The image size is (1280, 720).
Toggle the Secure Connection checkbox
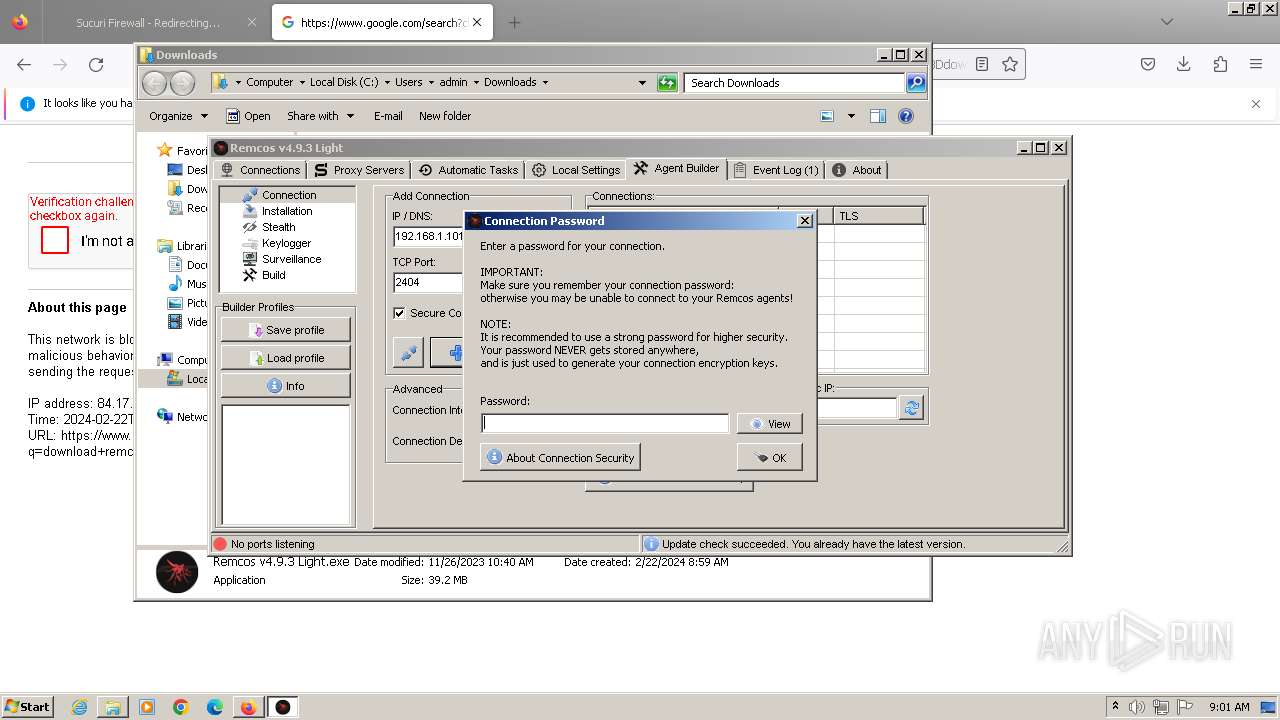399,313
